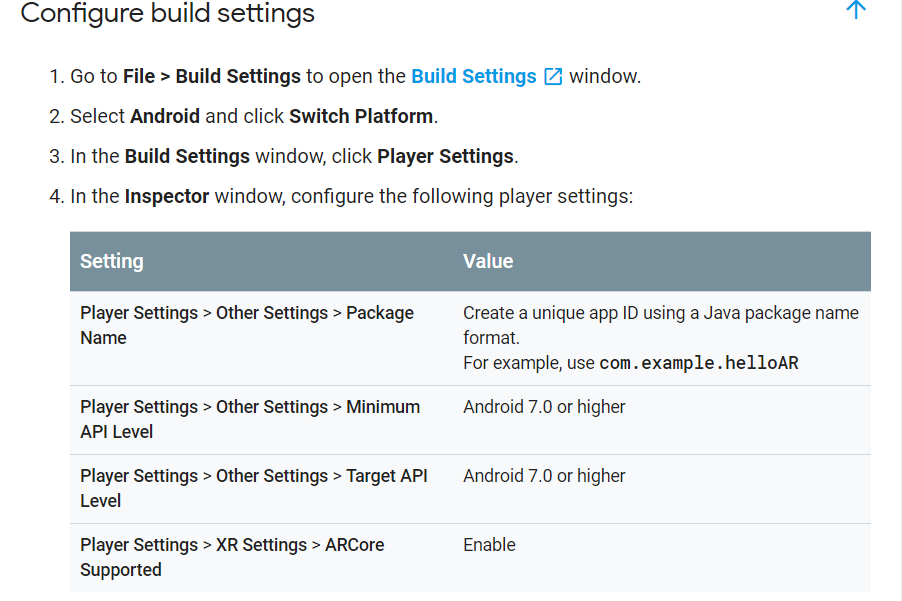The height and width of the screenshot is (601, 902).
Task: Select the com.example.helloAR code text
Action: 699,363
